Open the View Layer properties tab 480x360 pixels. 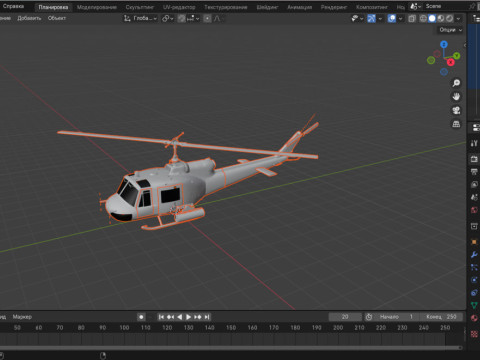(474, 185)
